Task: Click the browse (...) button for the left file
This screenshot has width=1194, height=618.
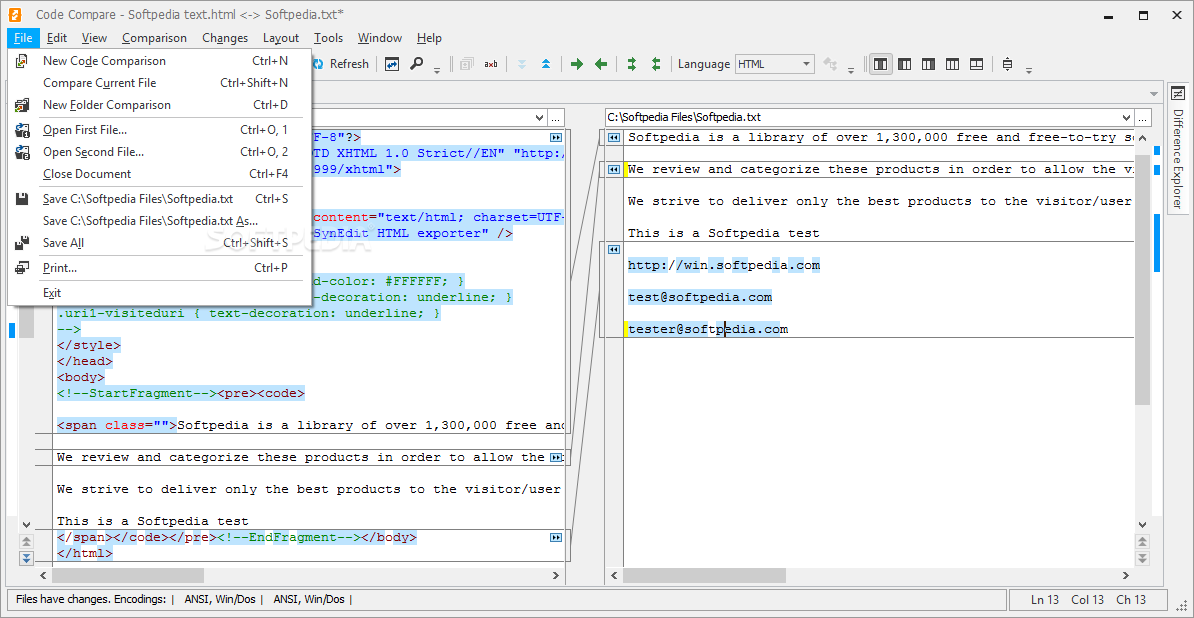Action: coord(556,117)
